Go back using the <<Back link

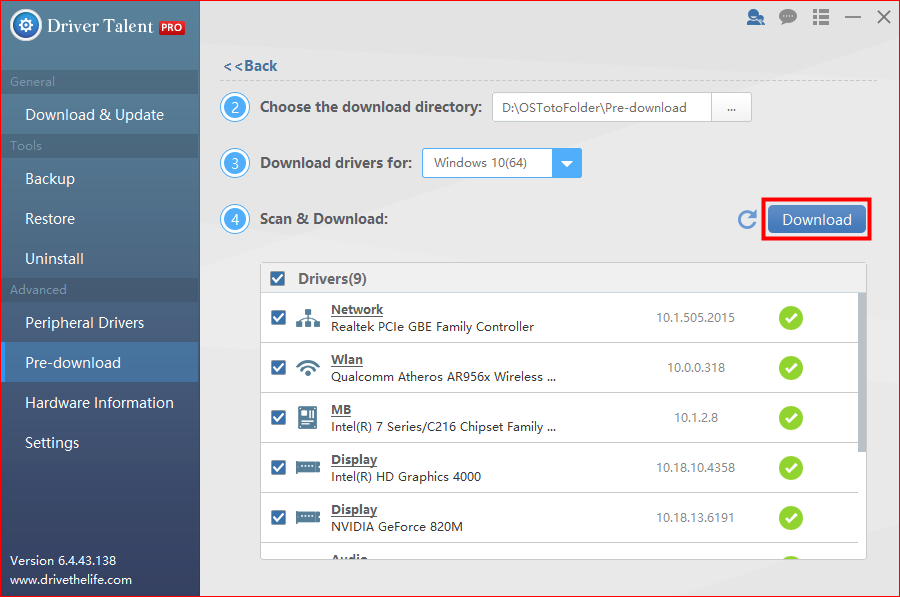250,66
